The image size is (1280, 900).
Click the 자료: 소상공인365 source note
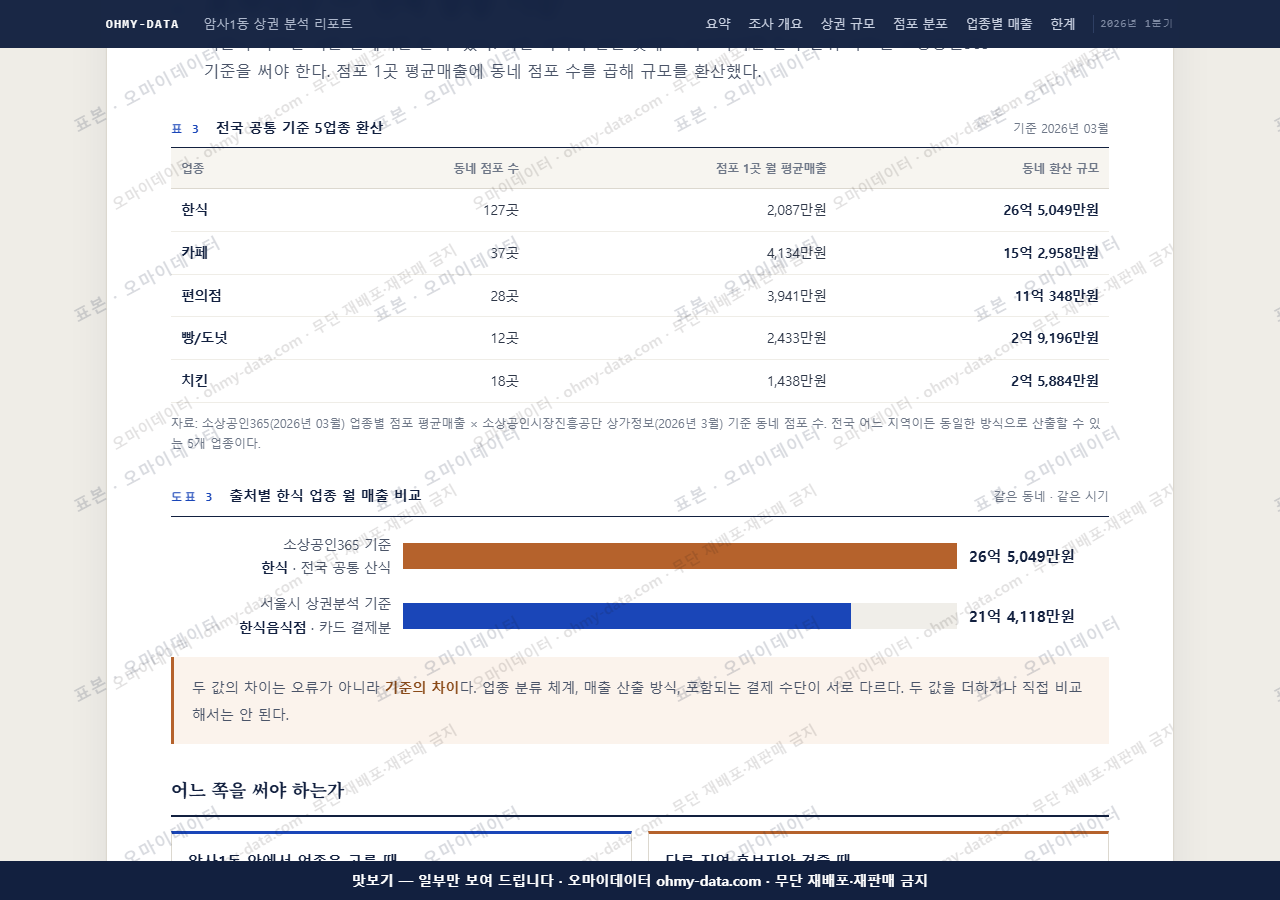pos(640,433)
